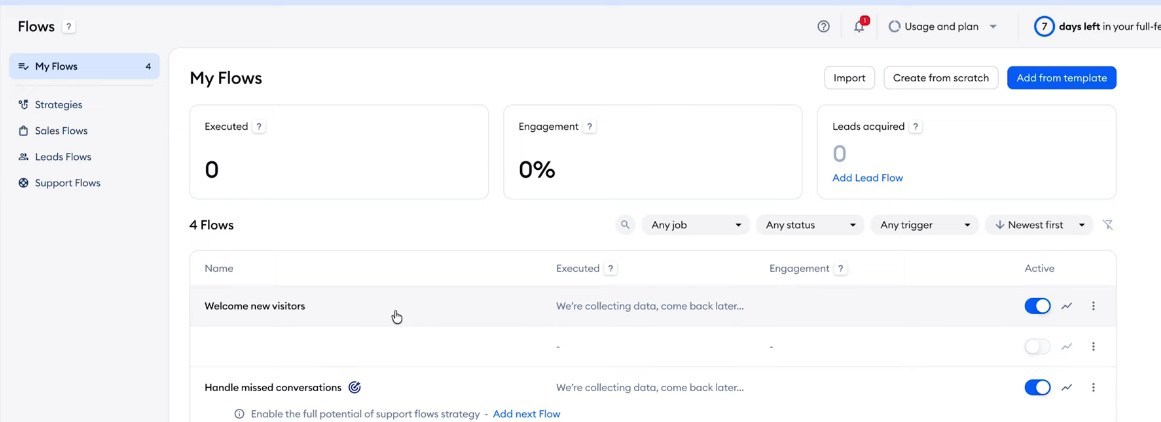Screen dimensions: 1161x422
Task: Open the Welcome new visitors flow row
Action: point(255,306)
